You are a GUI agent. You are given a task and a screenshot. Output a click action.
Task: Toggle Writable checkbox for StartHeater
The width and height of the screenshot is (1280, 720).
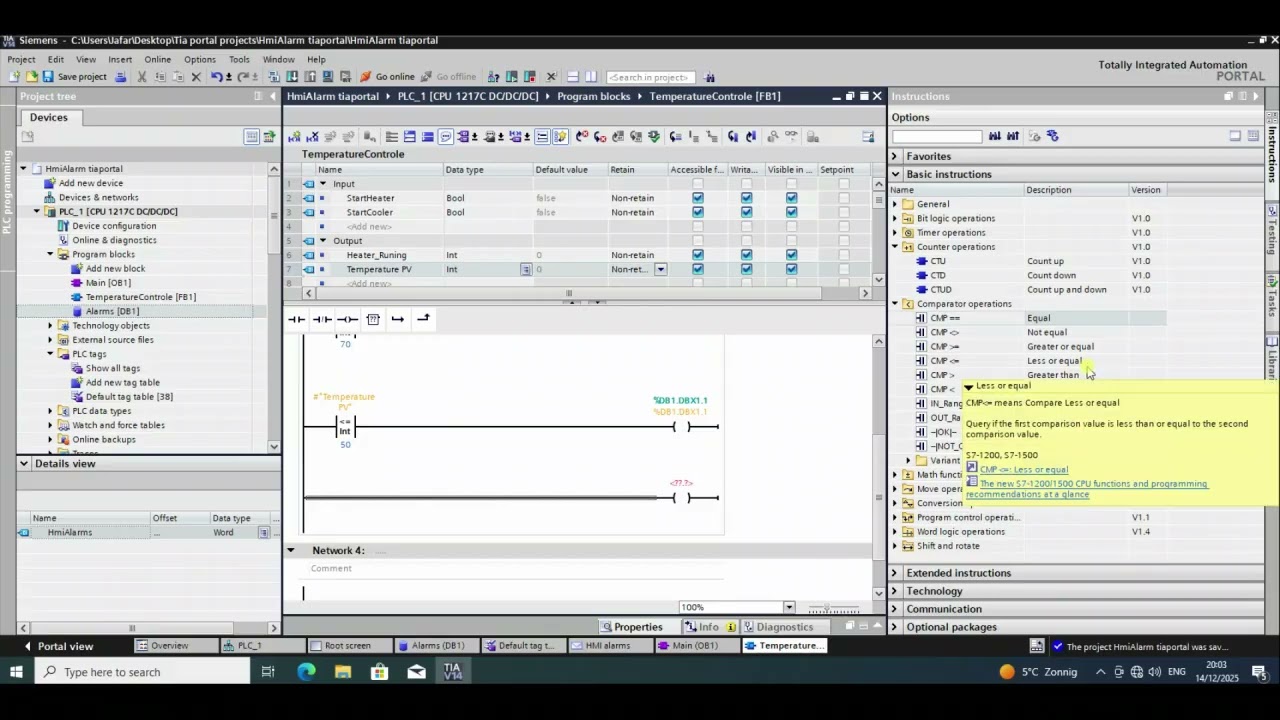tap(746, 198)
